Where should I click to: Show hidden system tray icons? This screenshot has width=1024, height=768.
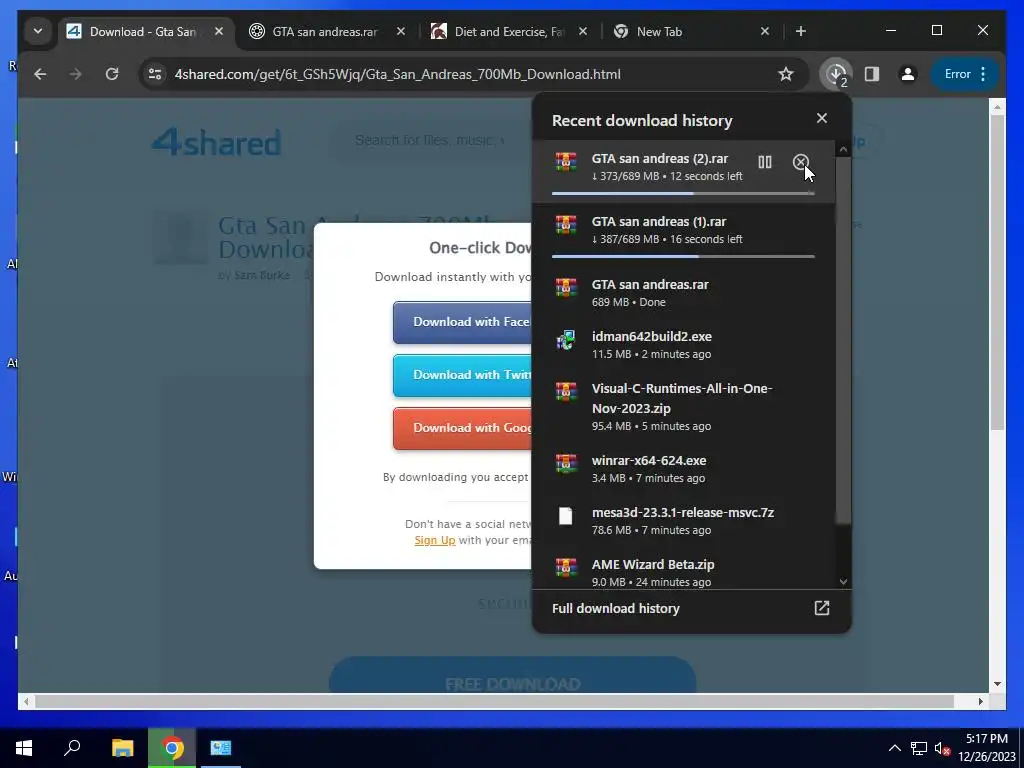tap(895, 748)
